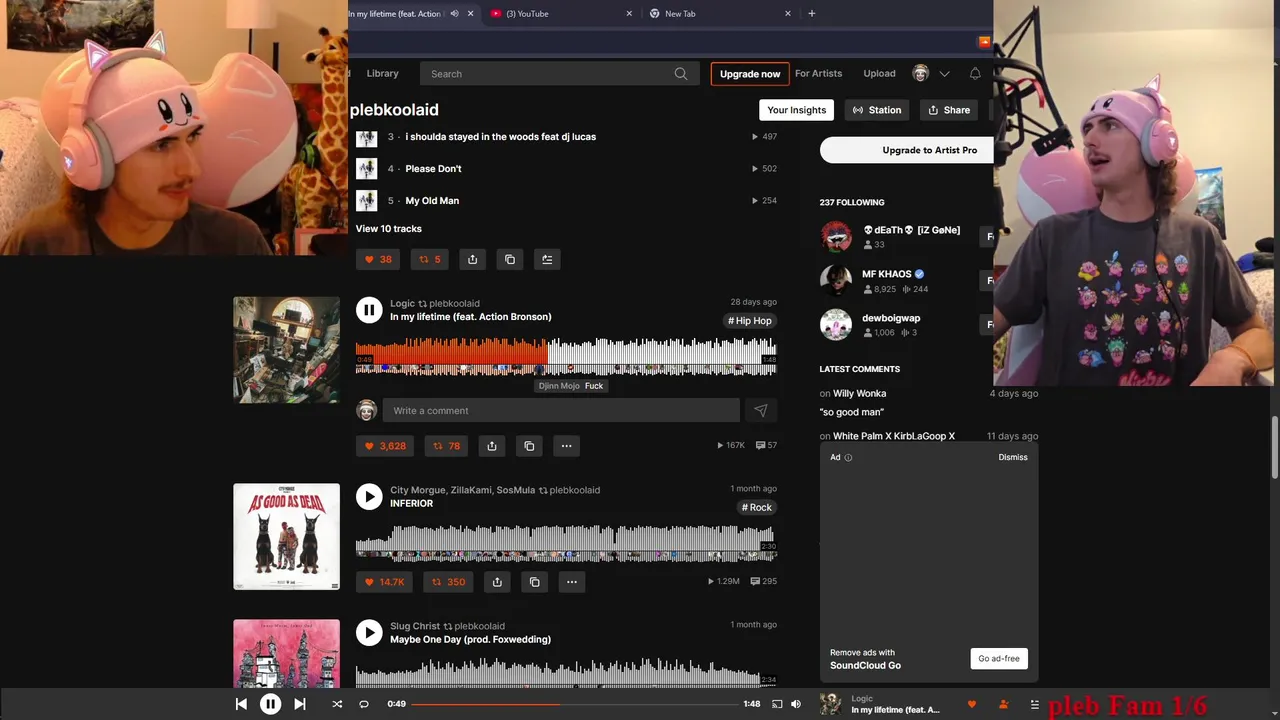Copy link for 'In my lifetime' track
Screen dimensions: 1280x720
[529, 446]
